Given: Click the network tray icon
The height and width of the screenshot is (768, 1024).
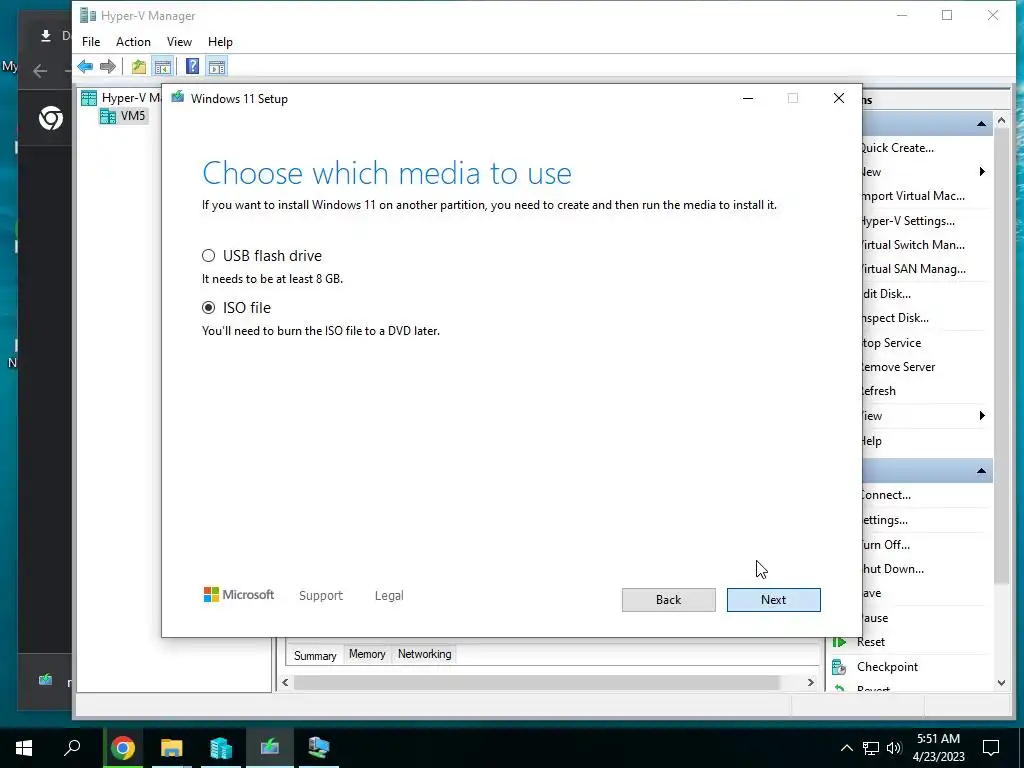Looking at the screenshot, I should pyautogui.click(x=871, y=748).
